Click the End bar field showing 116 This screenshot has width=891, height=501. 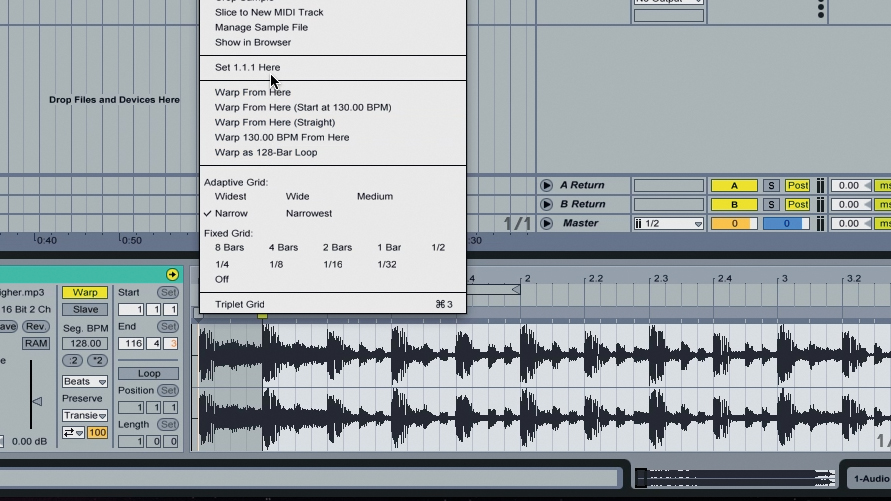pos(131,343)
